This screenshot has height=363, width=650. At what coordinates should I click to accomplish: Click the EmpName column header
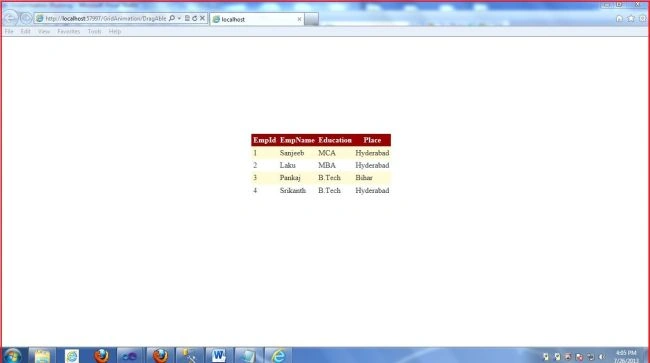click(x=297, y=140)
